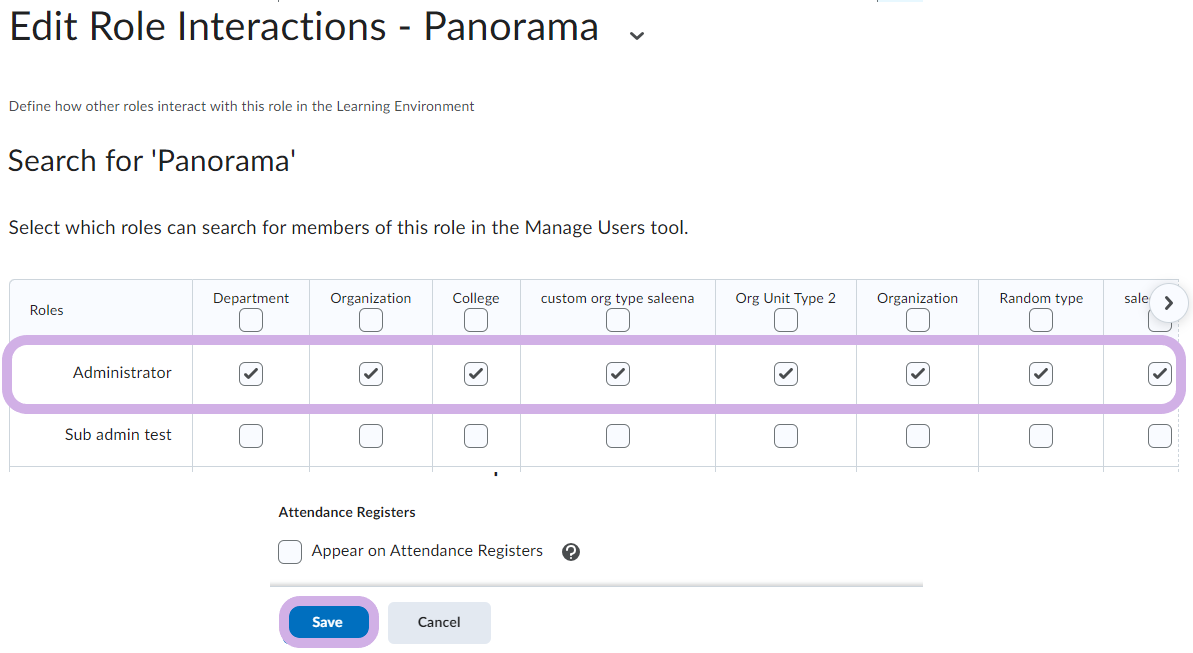Toggle the Department column header checkbox
The width and height of the screenshot is (1193, 653).
[x=251, y=320]
